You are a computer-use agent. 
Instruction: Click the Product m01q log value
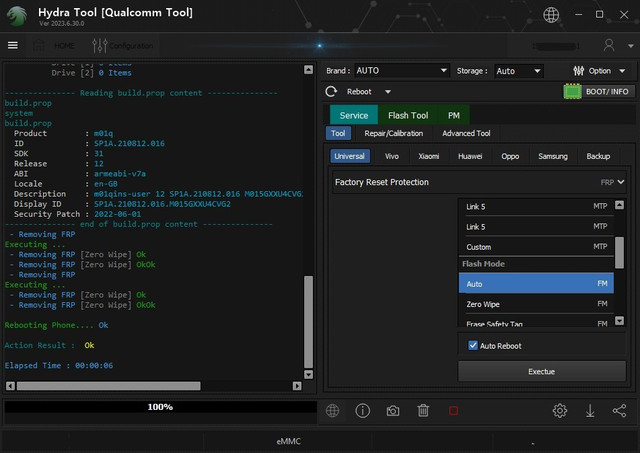tap(103, 133)
